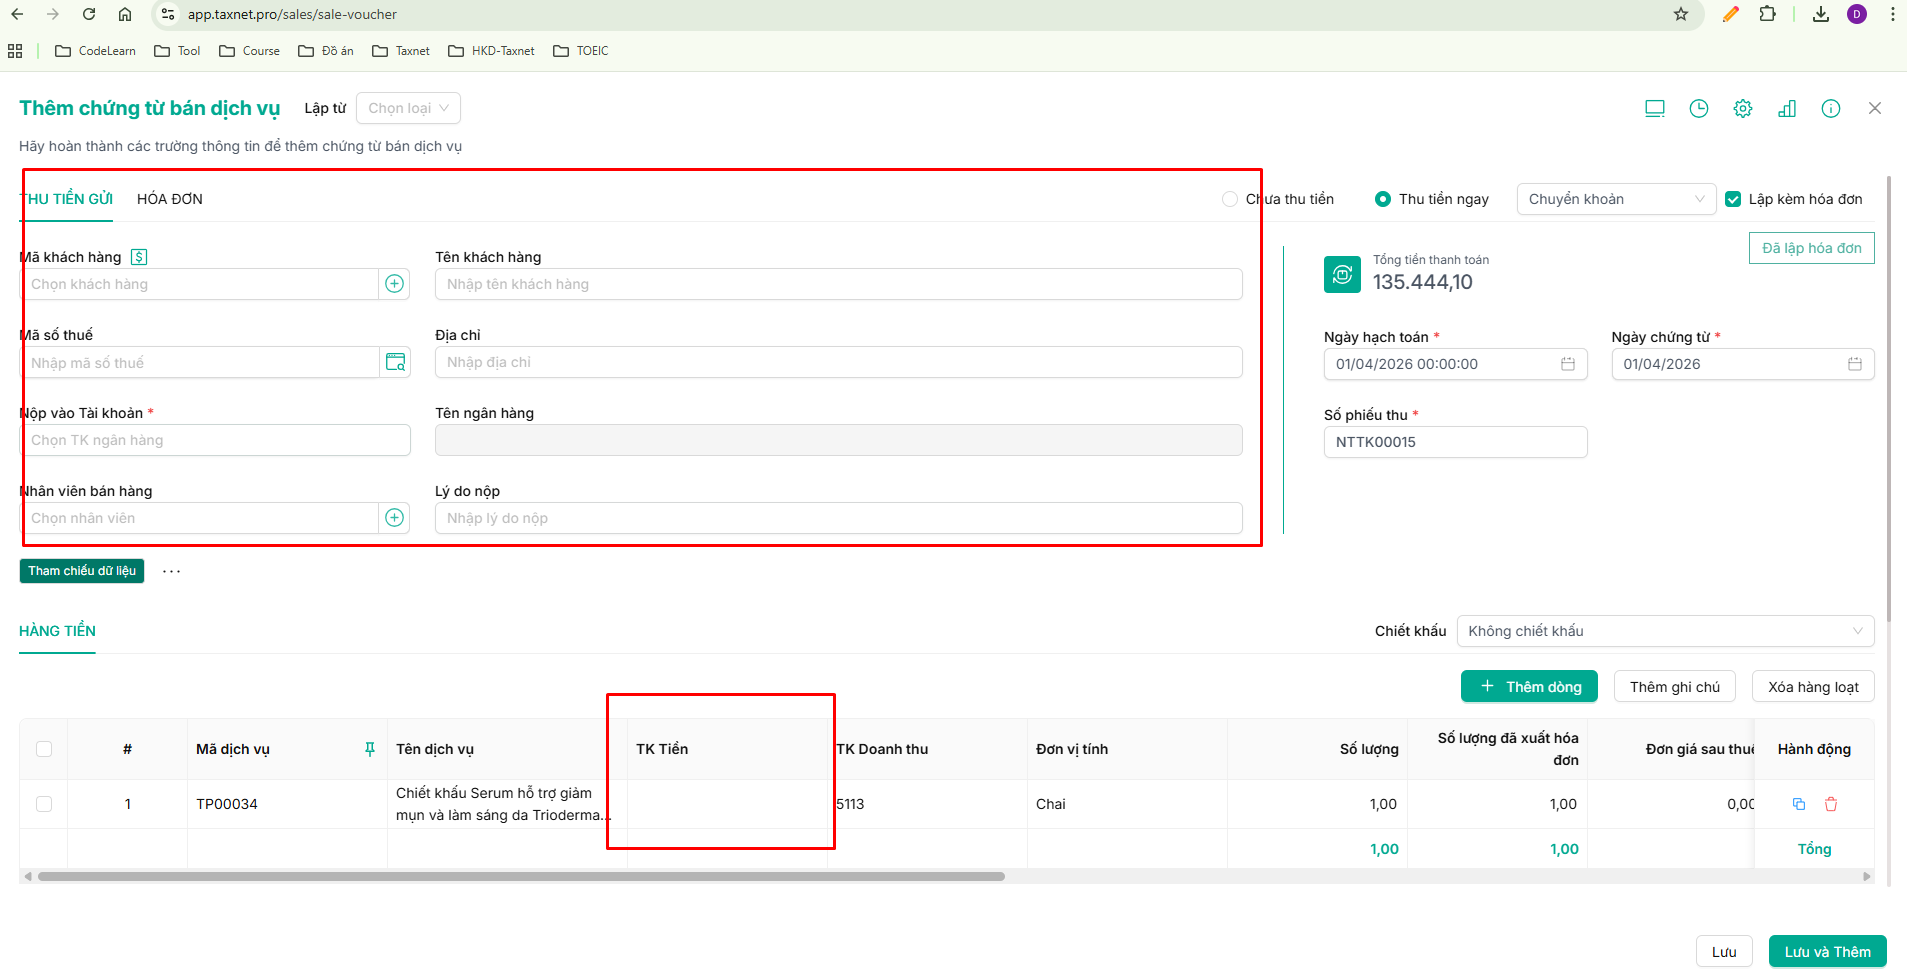Click the Lưu và Thêm button
1907x974 pixels.
point(1827,952)
